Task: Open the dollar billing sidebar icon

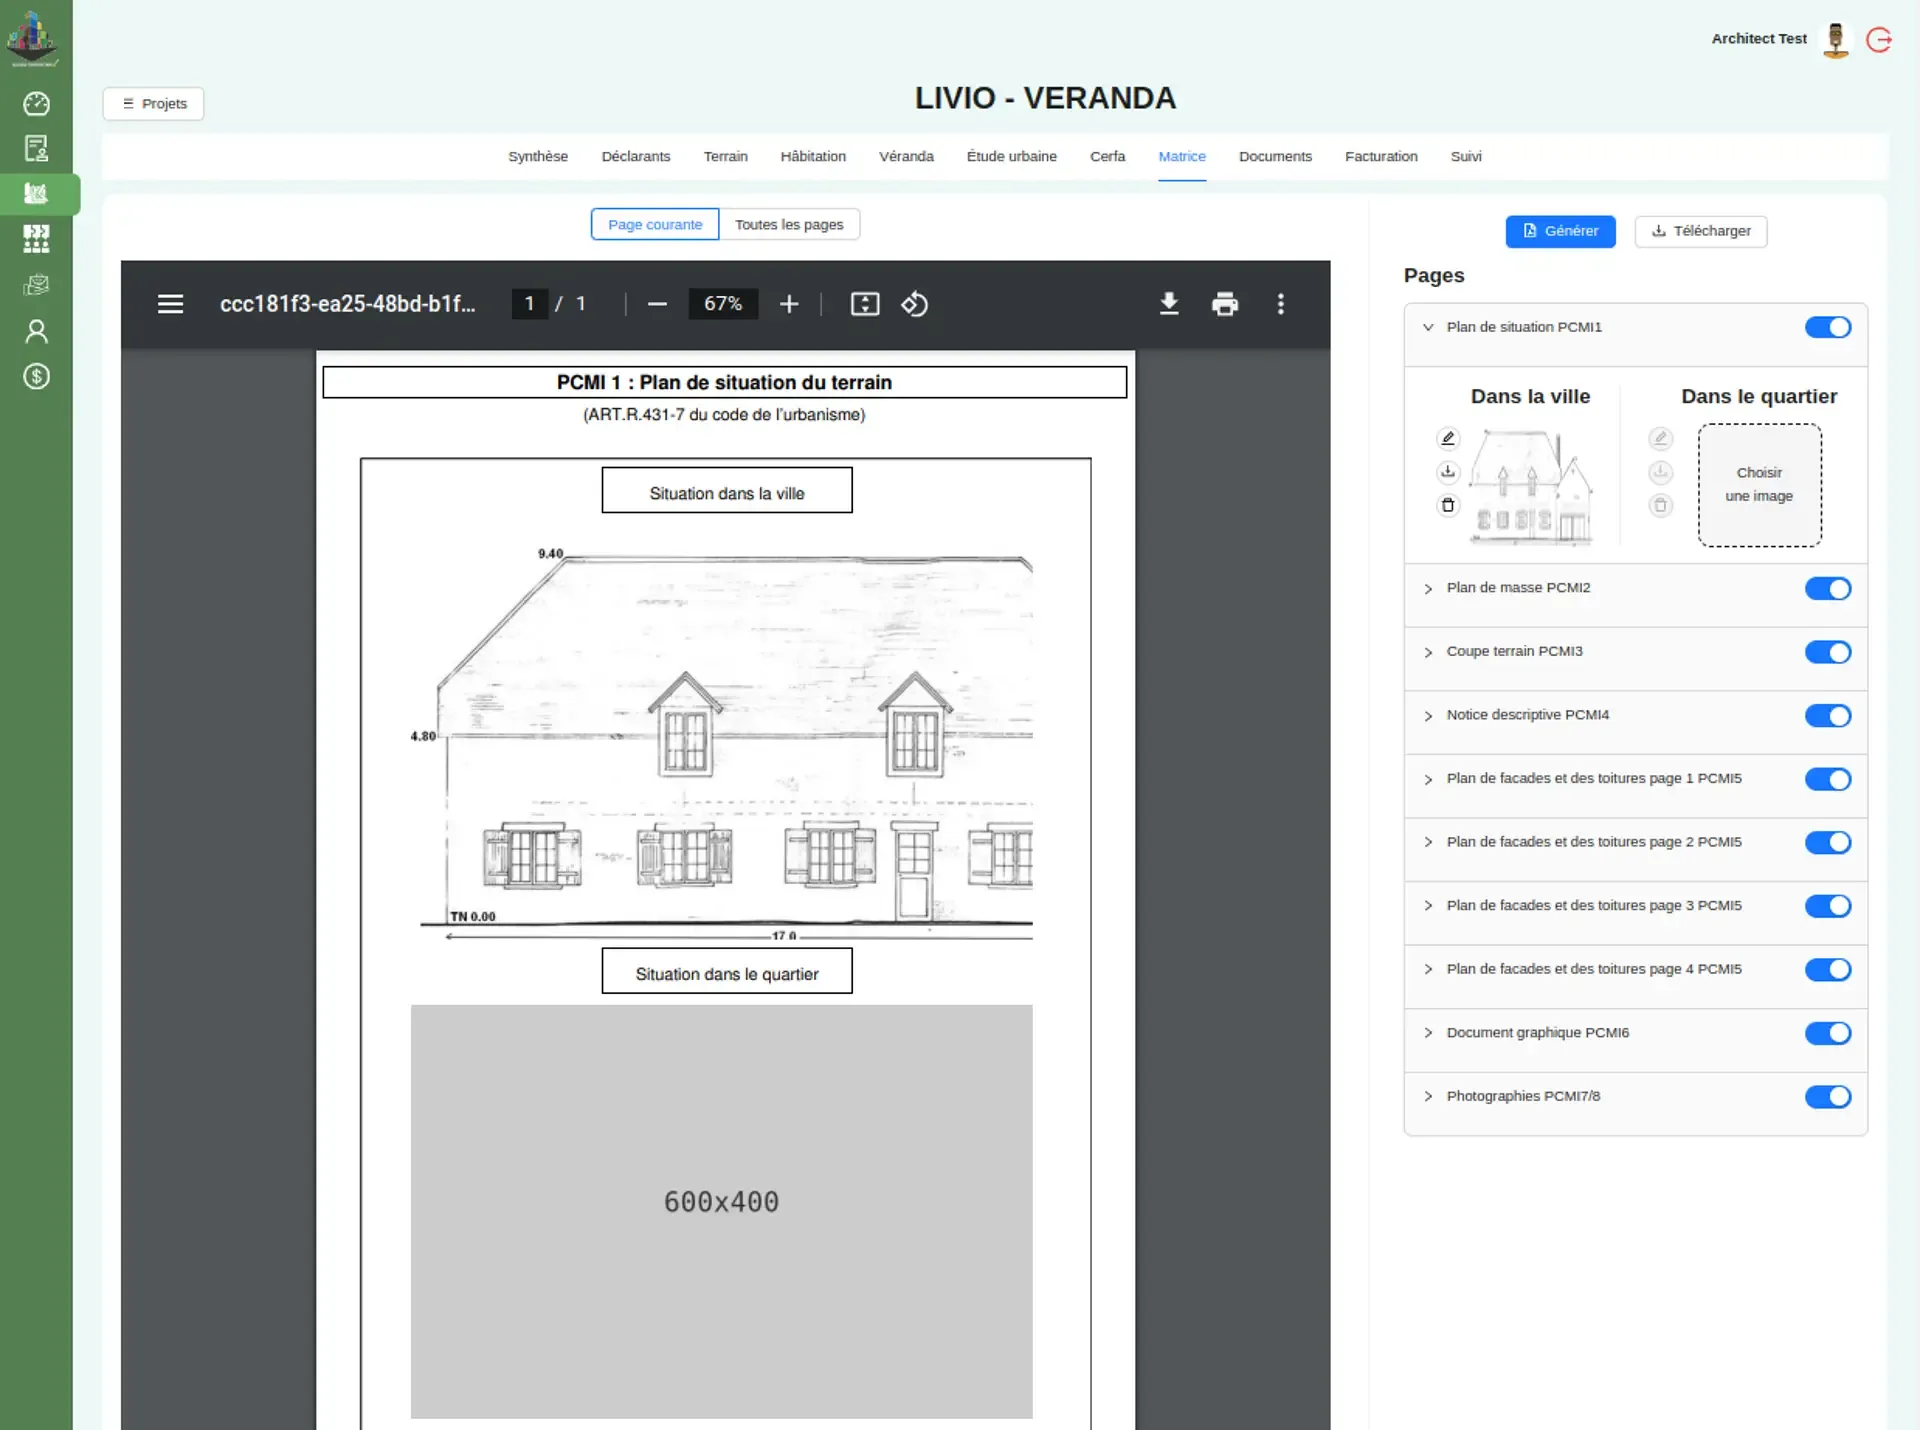Action: [36, 377]
